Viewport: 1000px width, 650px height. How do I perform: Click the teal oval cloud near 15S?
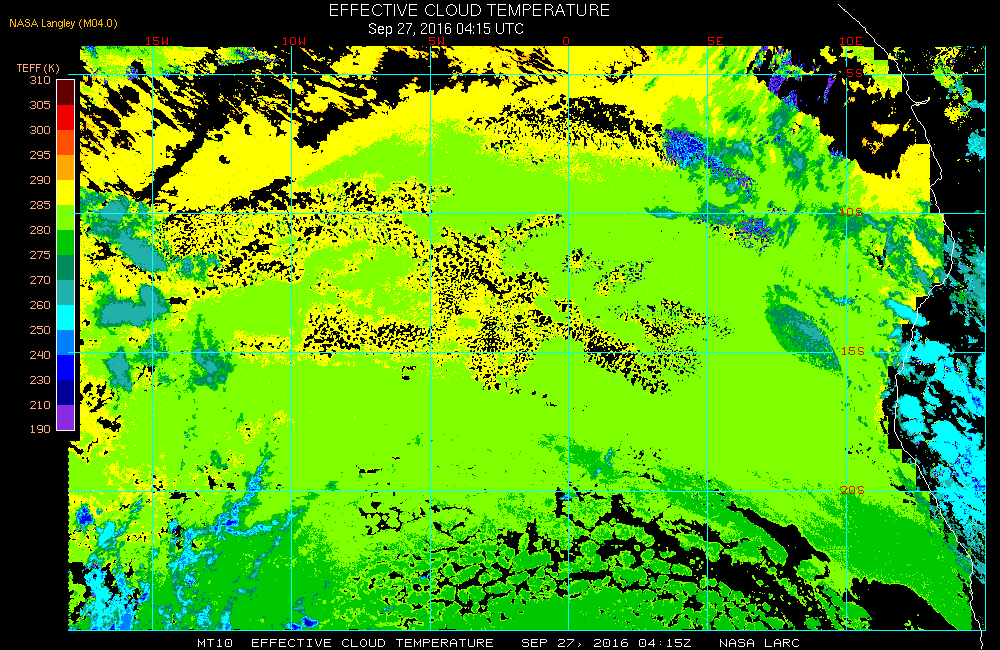pyautogui.click(x=803, y=336)
